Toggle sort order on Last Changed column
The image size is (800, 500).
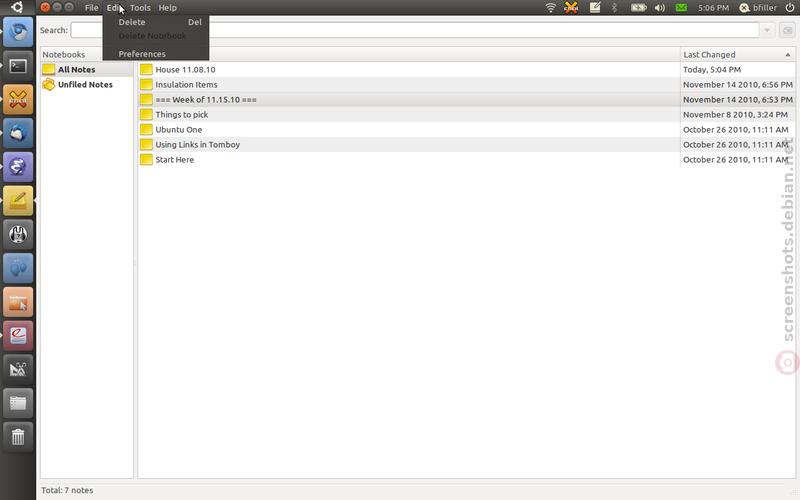click(x=737, y=54)
